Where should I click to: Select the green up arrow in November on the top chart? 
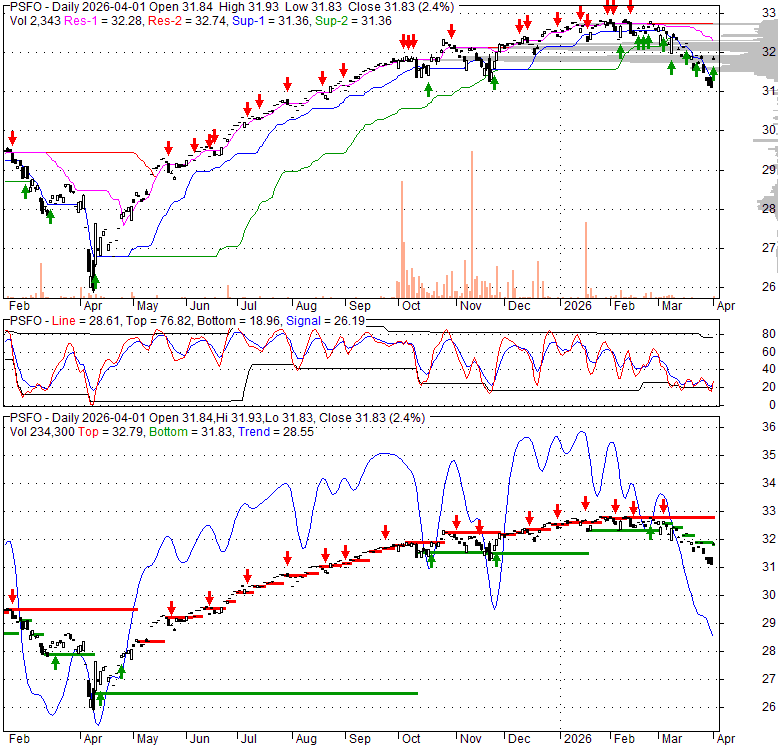pyautogui.click(x=492, y=80)
